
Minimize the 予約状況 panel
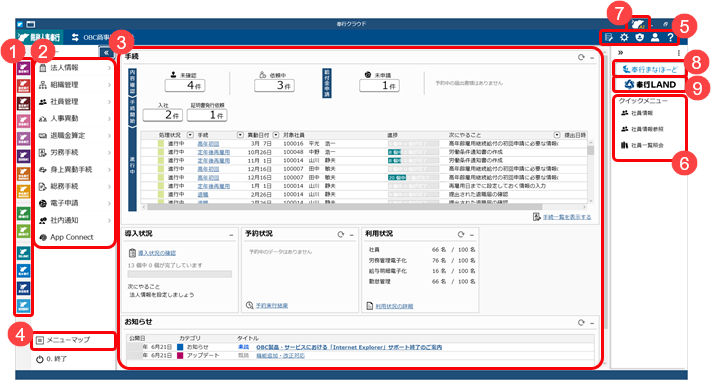point(351,235)
